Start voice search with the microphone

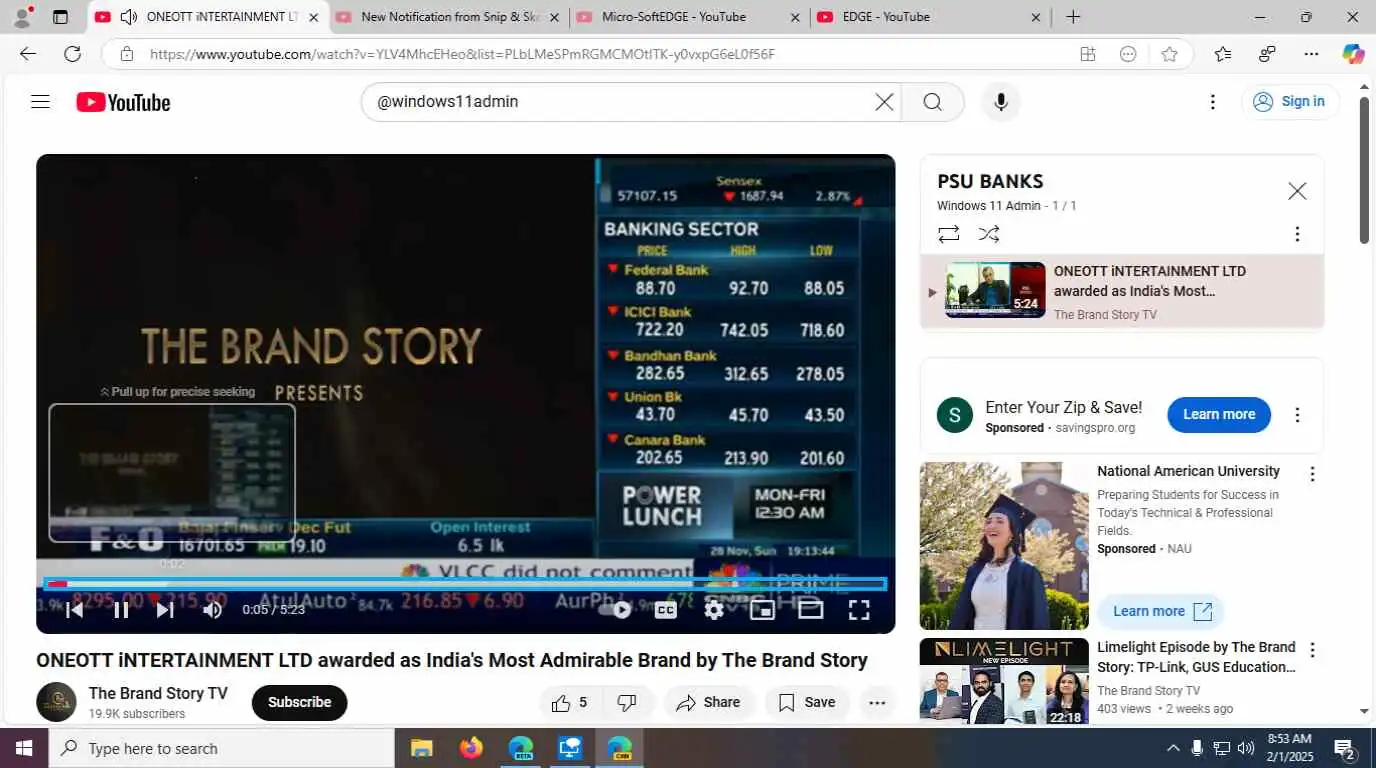1000,102
